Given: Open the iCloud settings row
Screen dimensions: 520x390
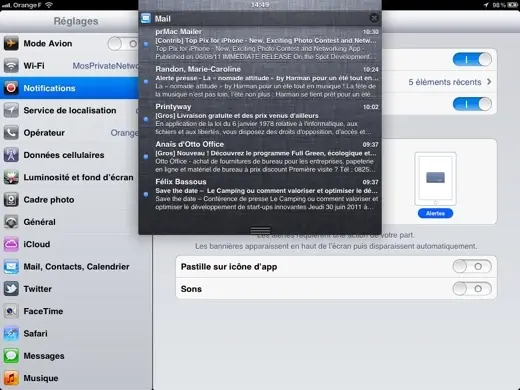Looking at the screenshot, I should [x=76, y=244].
